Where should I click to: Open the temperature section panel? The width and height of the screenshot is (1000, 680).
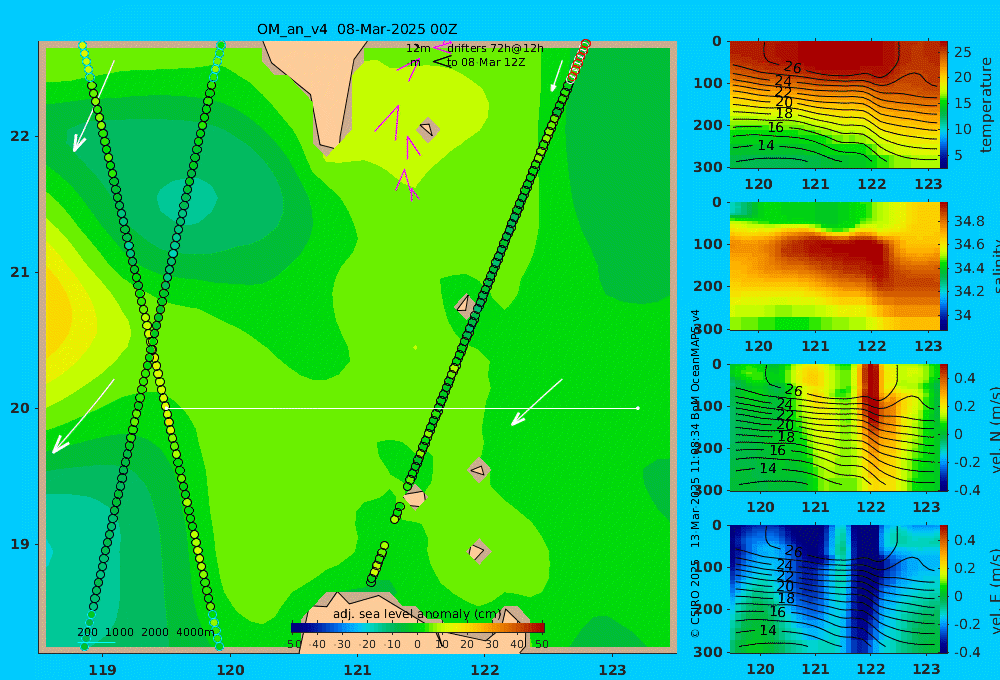click(834, 105)
